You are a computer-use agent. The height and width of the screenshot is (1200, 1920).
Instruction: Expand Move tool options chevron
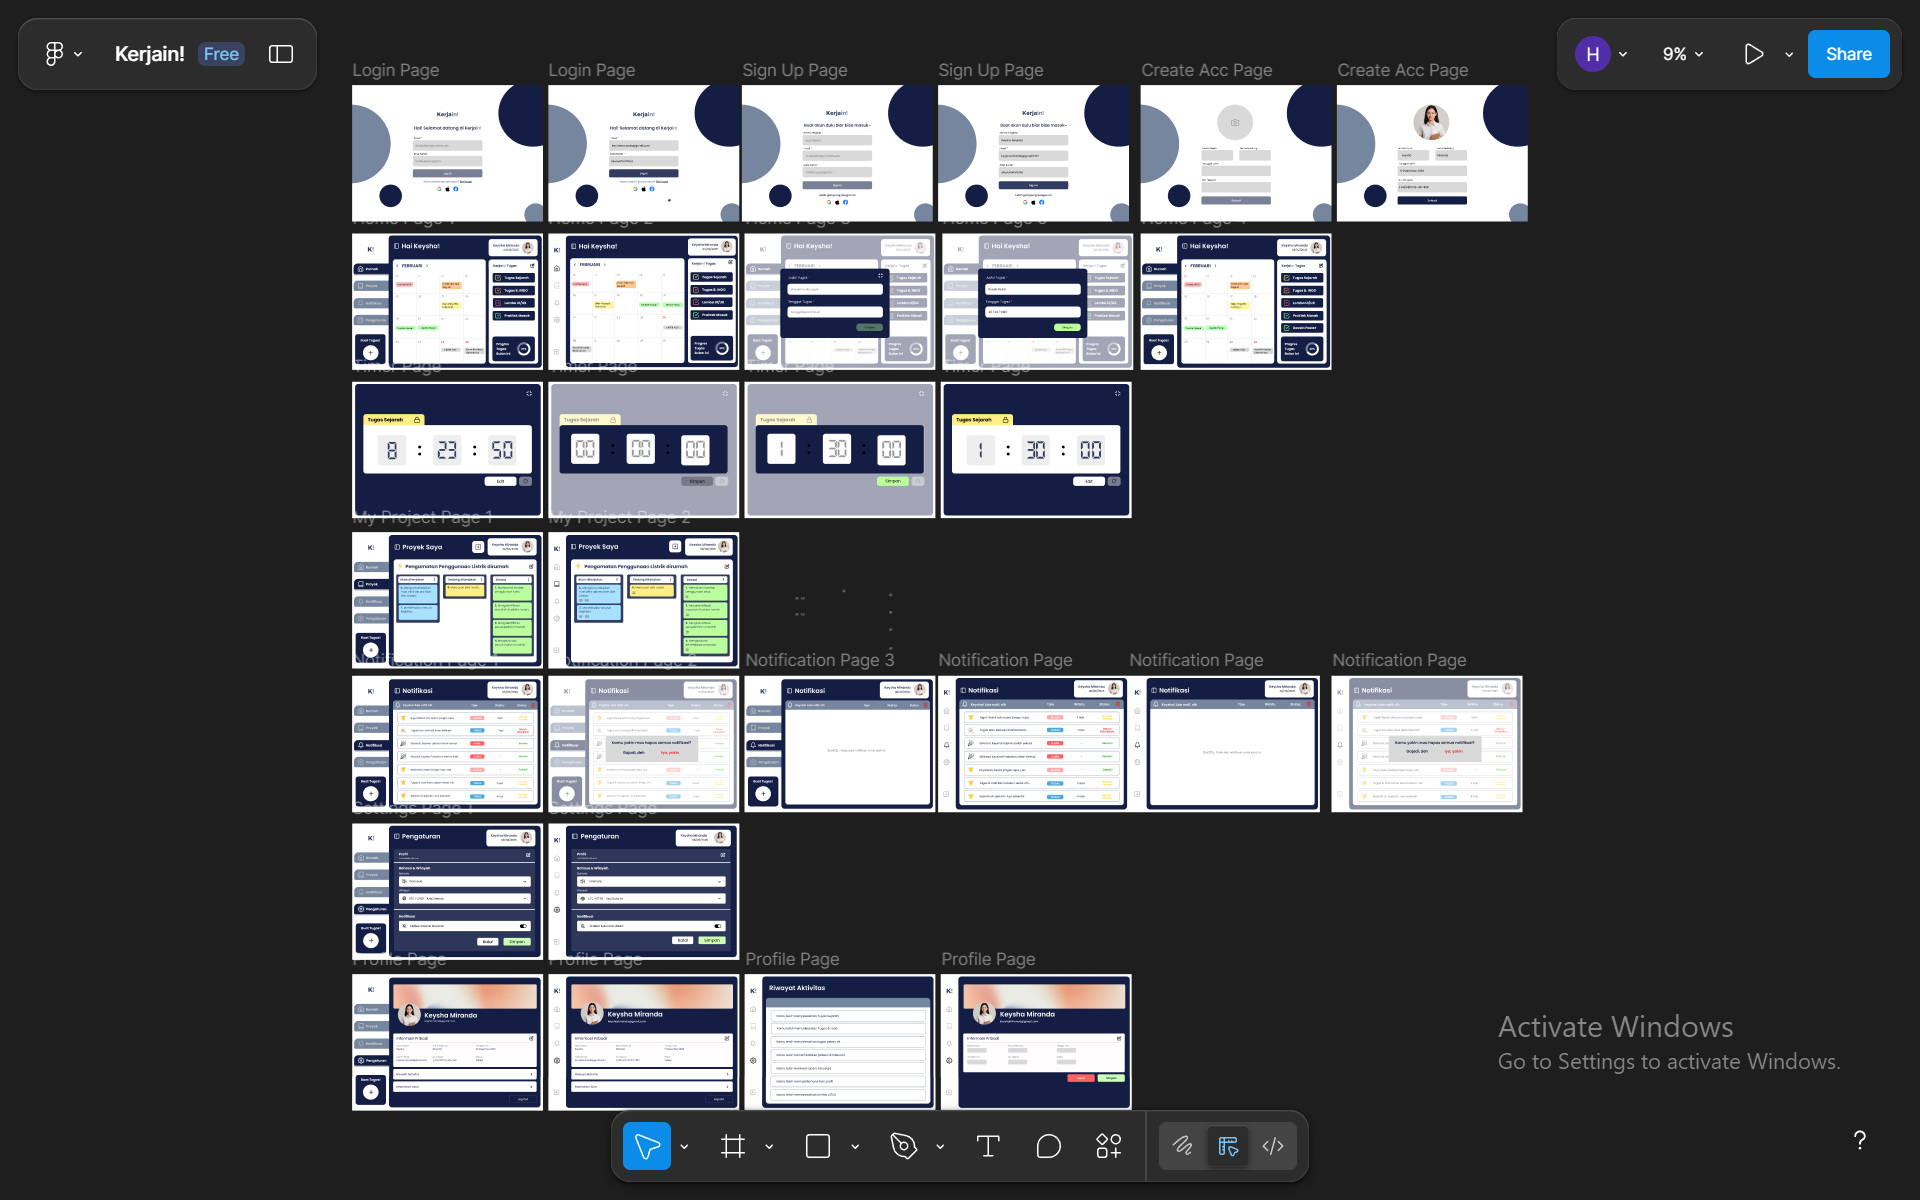pos(684,1147)
